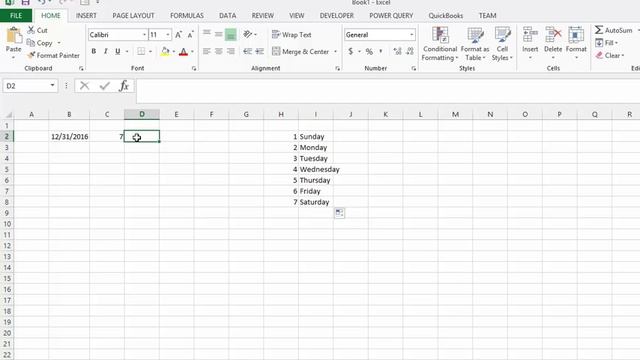The width and height of the screenshot is (640, 360).
Task: Click Insert Function fx button
Action: [124, 86]
